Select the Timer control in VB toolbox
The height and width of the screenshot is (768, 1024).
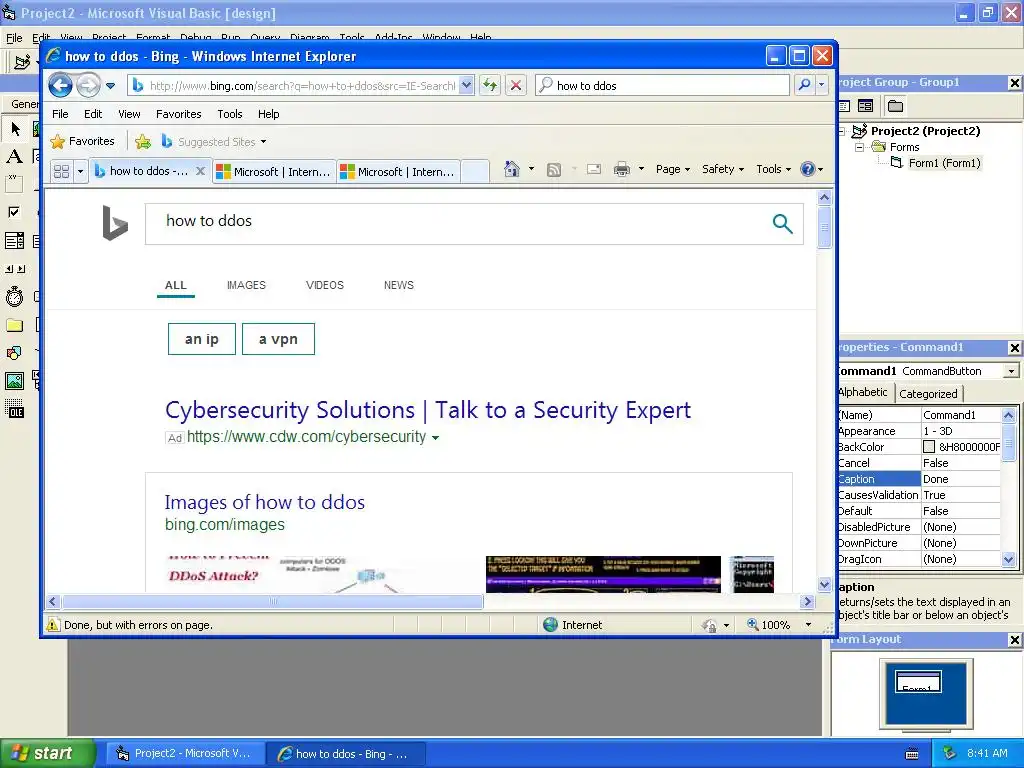click(15, 297)
